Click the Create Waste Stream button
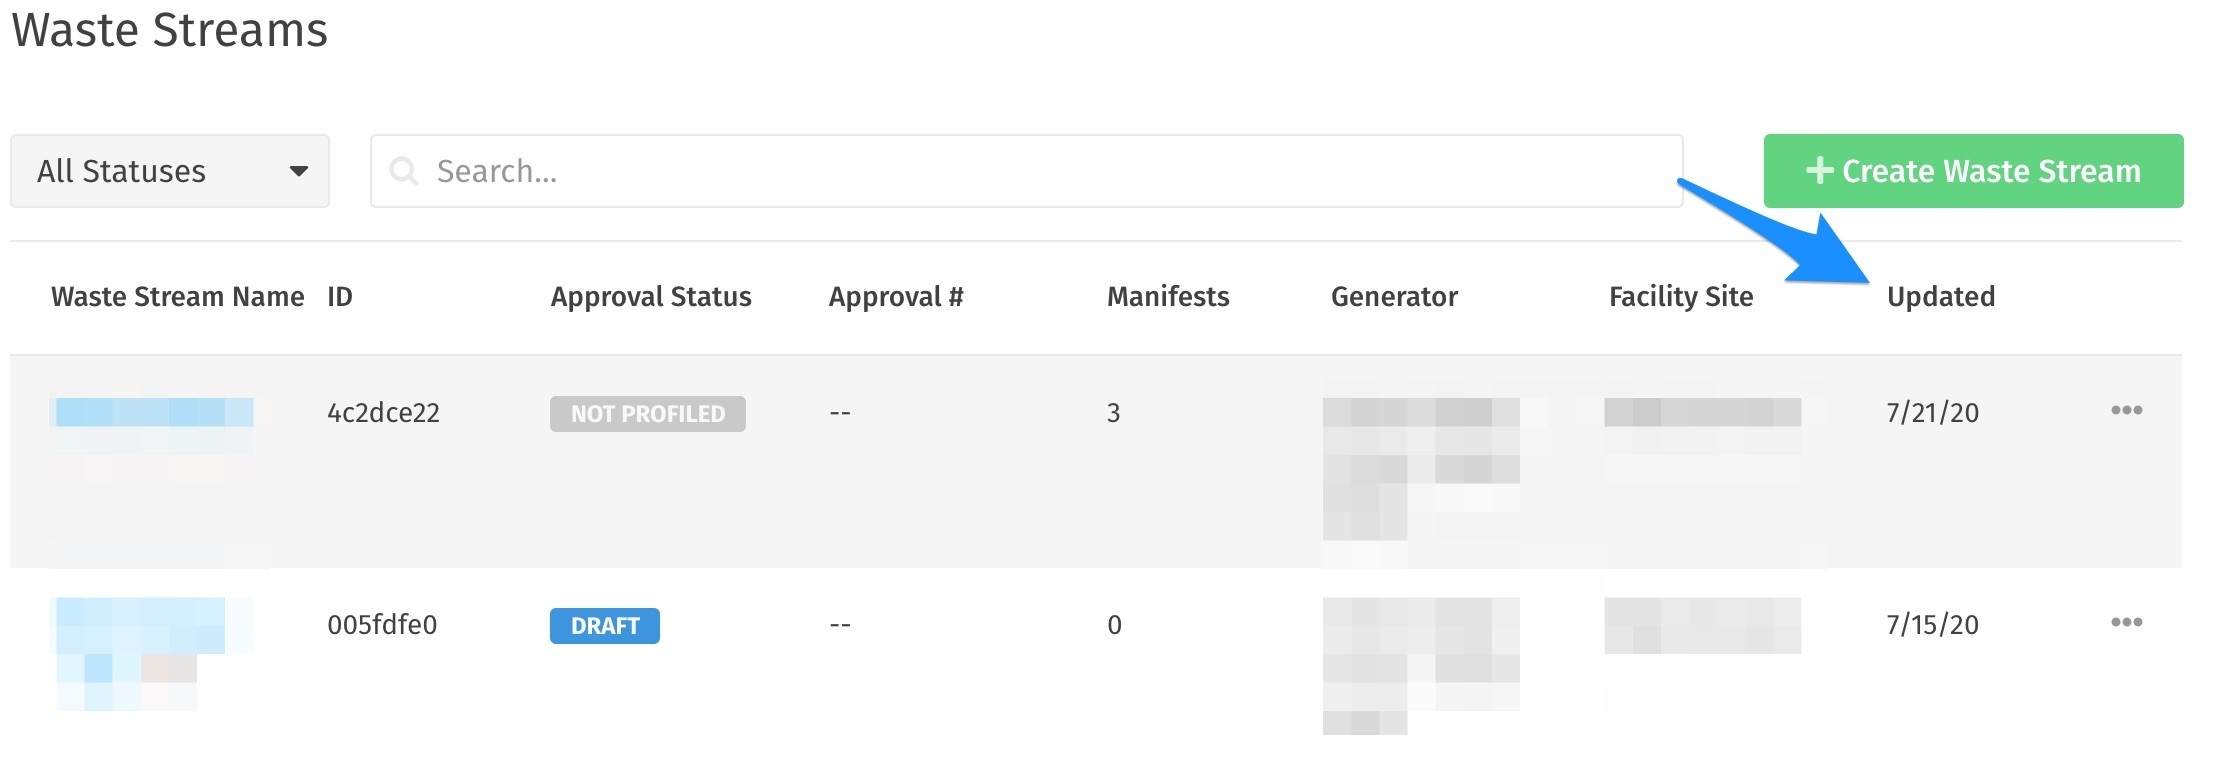 coord(1973,171)
